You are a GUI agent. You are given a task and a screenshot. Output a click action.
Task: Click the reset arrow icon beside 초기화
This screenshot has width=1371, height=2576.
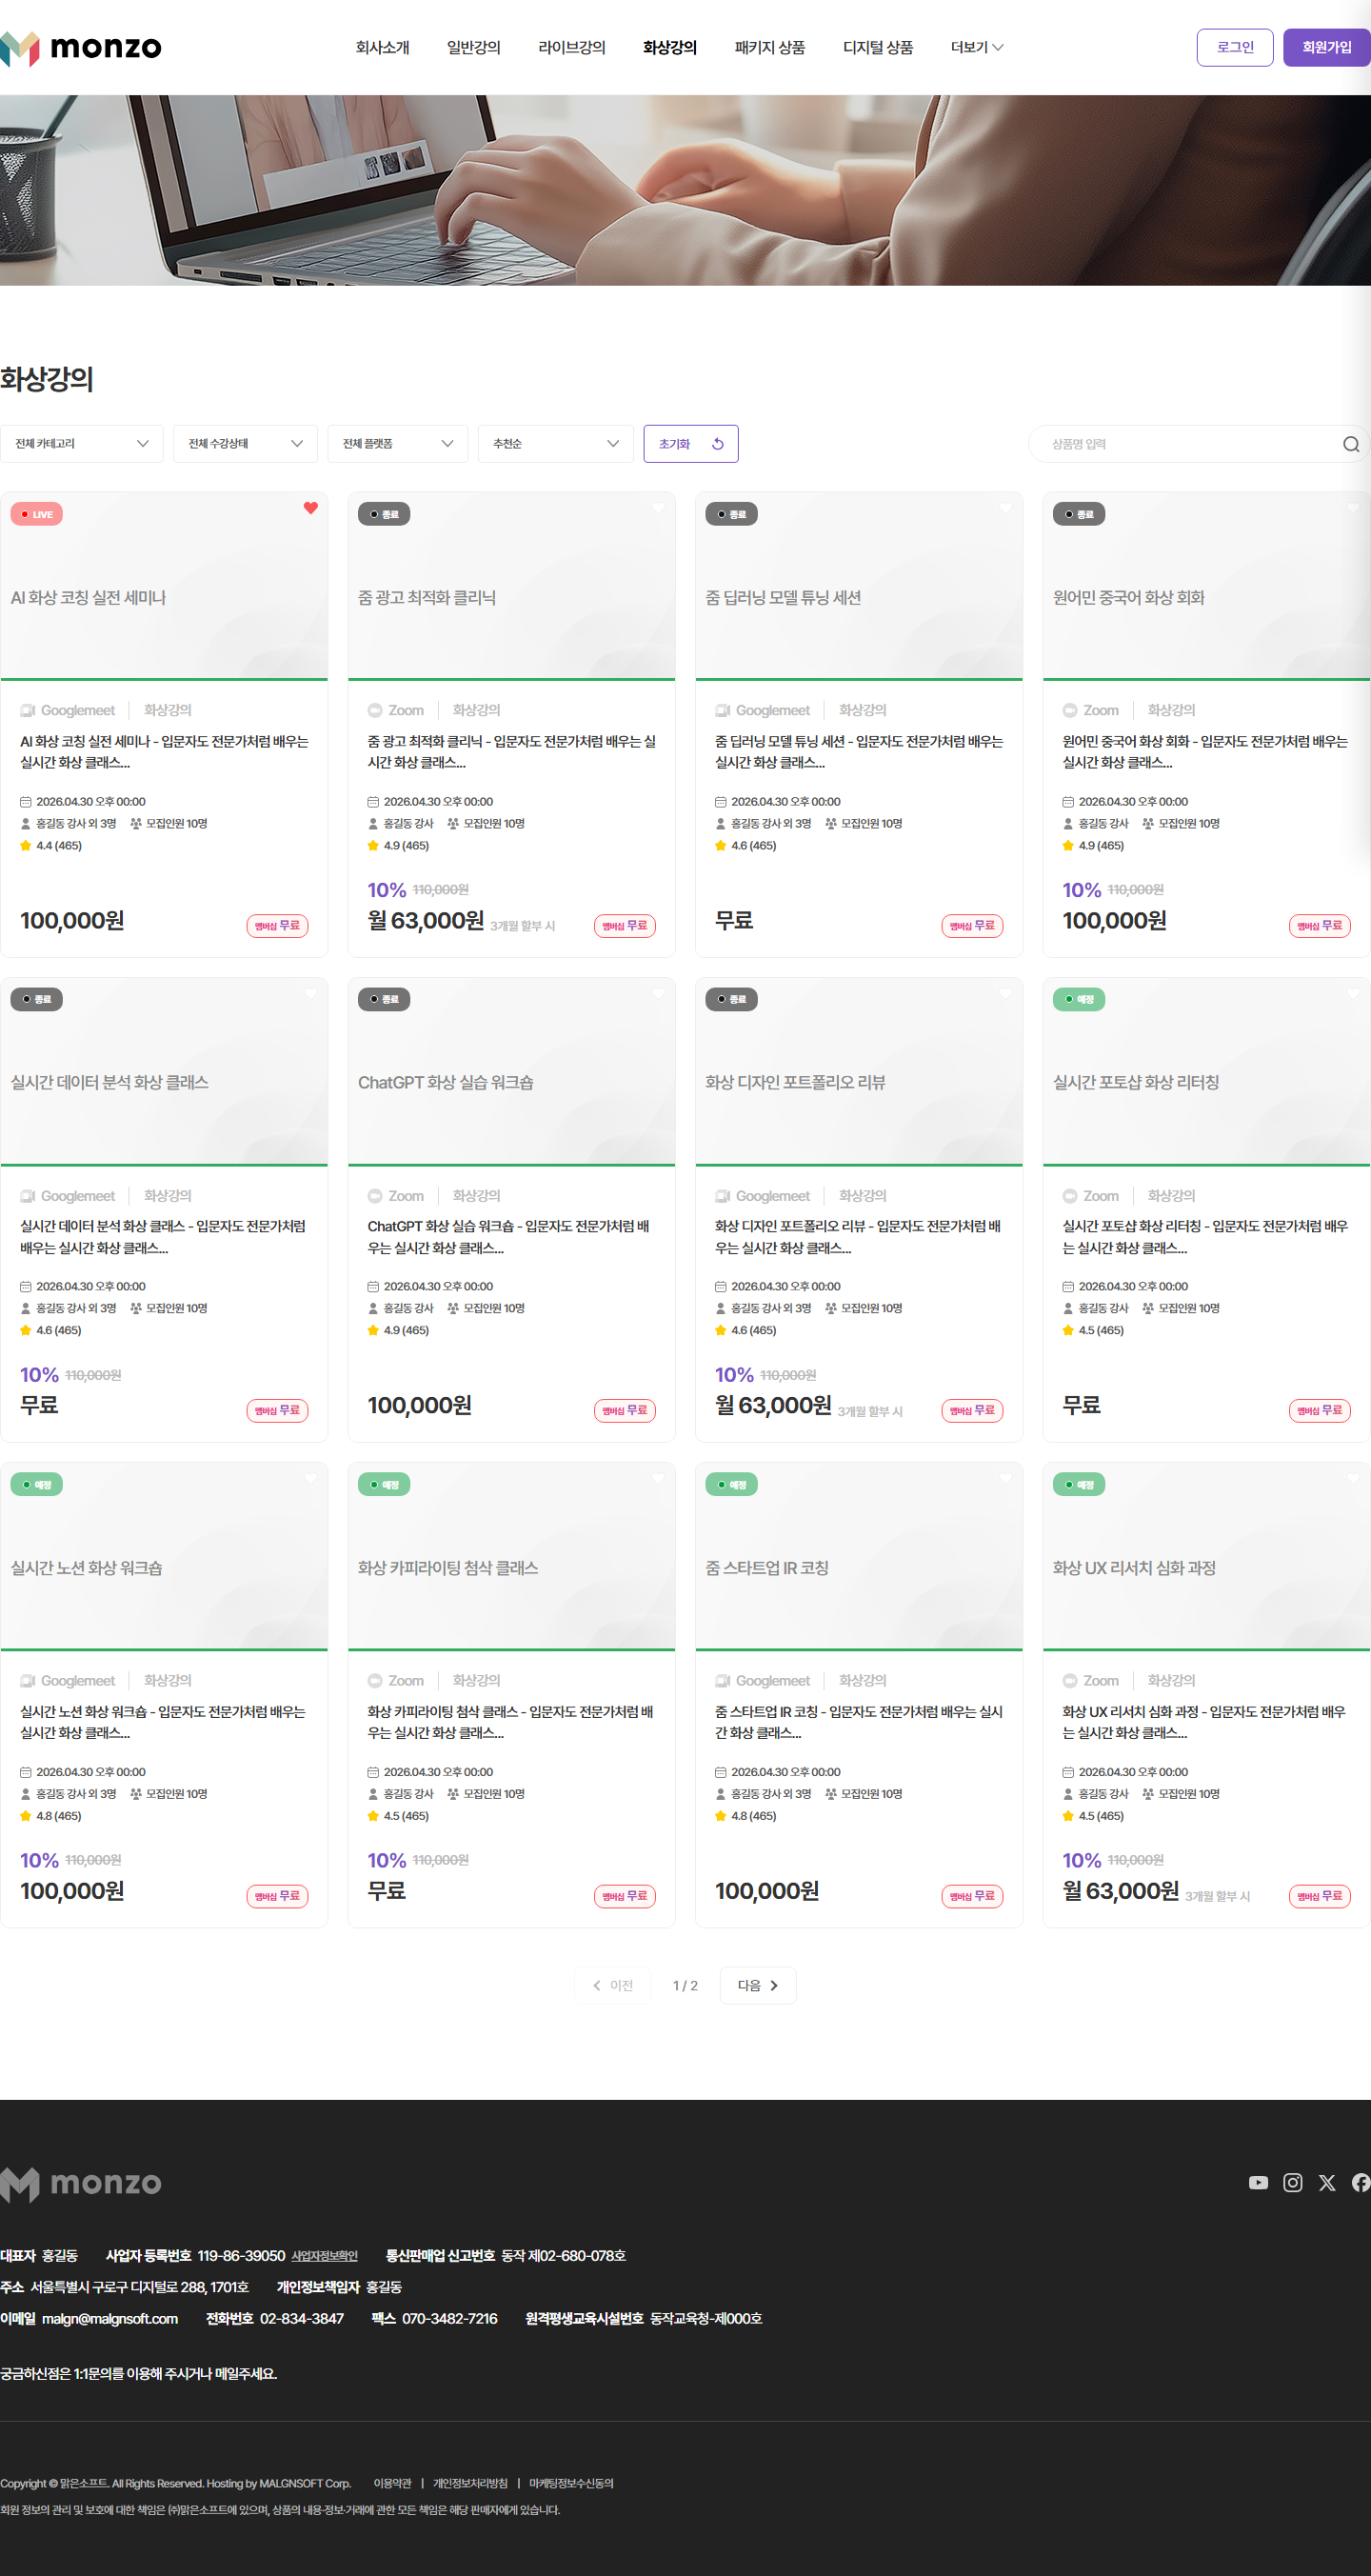tap(717, 444)
